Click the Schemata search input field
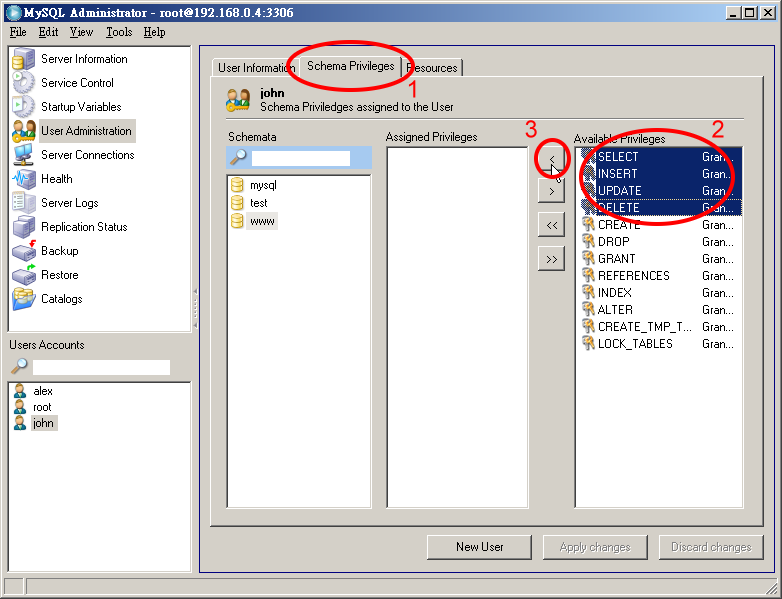The image size is (782, 599). point(300,158)
